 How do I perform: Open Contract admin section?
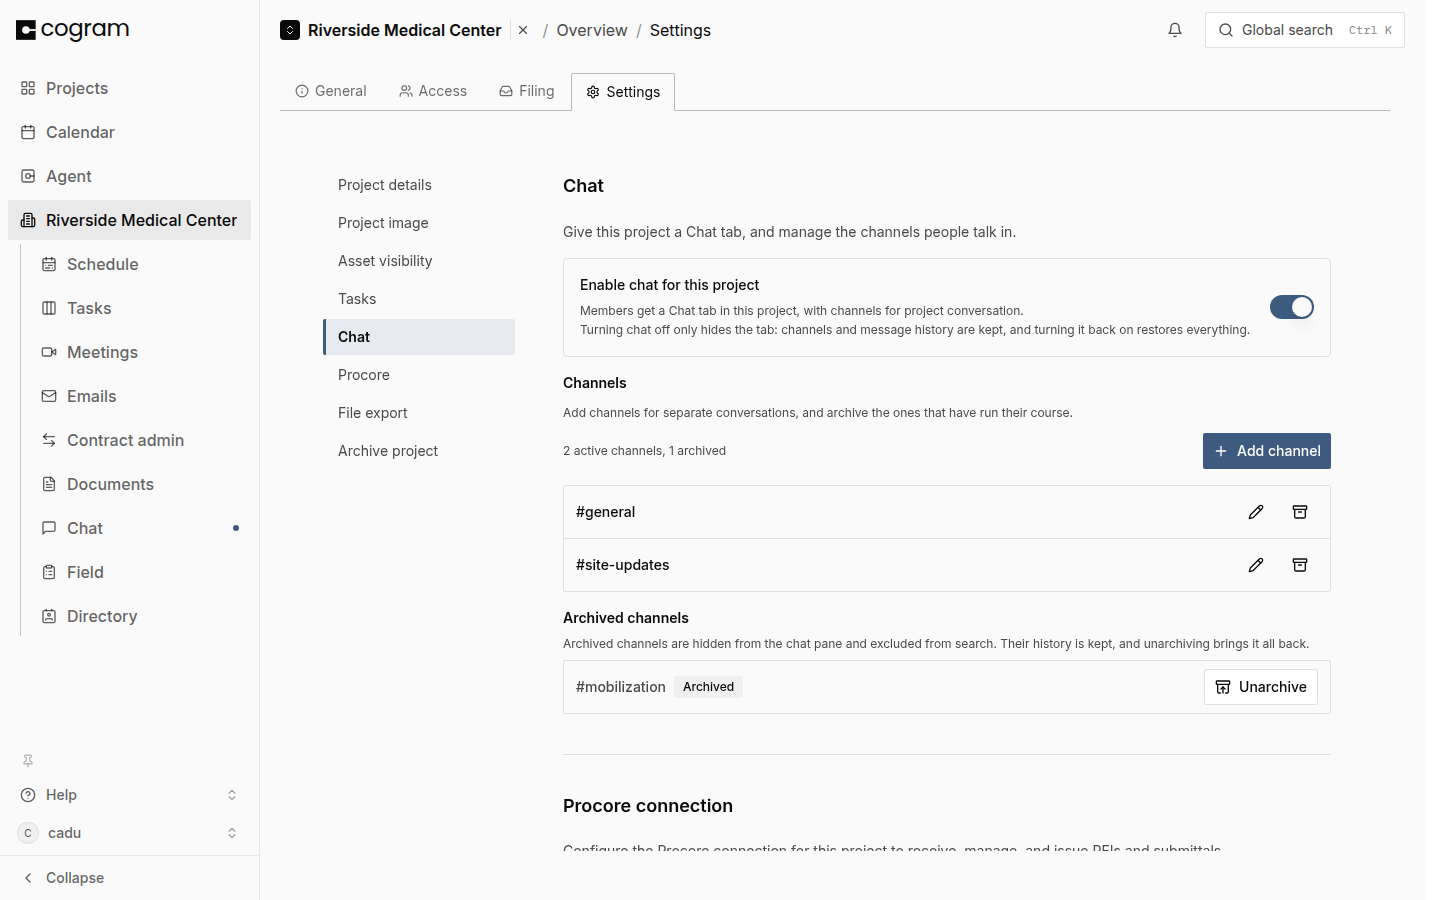click(x=140, y=440)
